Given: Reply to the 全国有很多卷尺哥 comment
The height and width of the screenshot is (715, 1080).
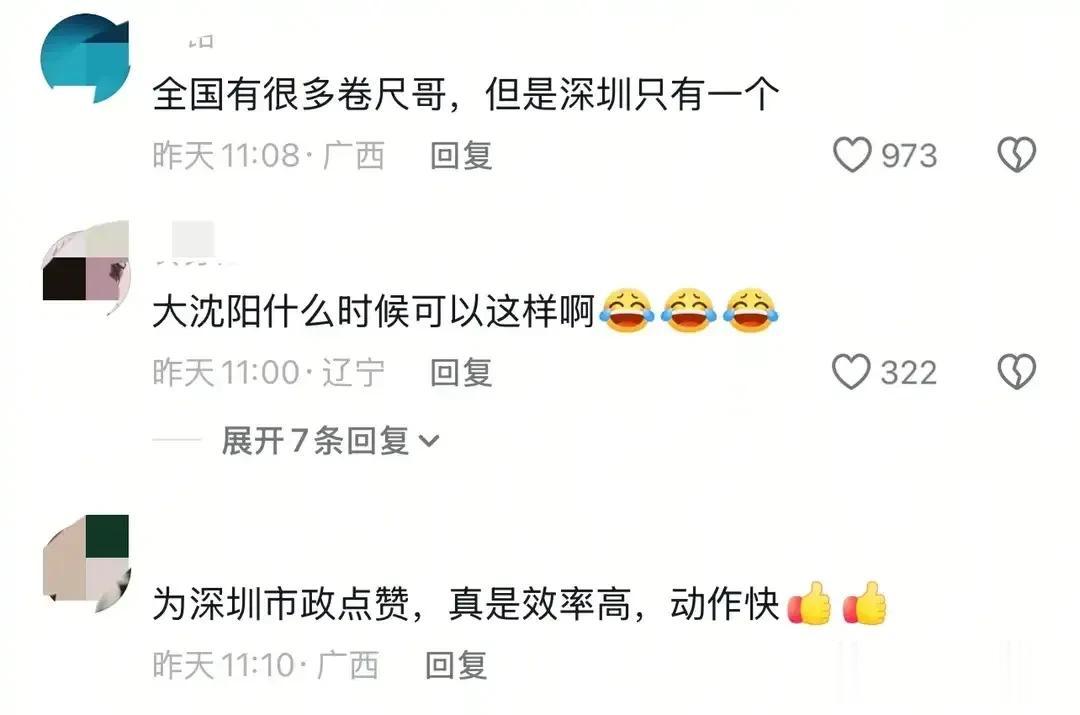Looking at the screenshot, I should pos(461,156).
